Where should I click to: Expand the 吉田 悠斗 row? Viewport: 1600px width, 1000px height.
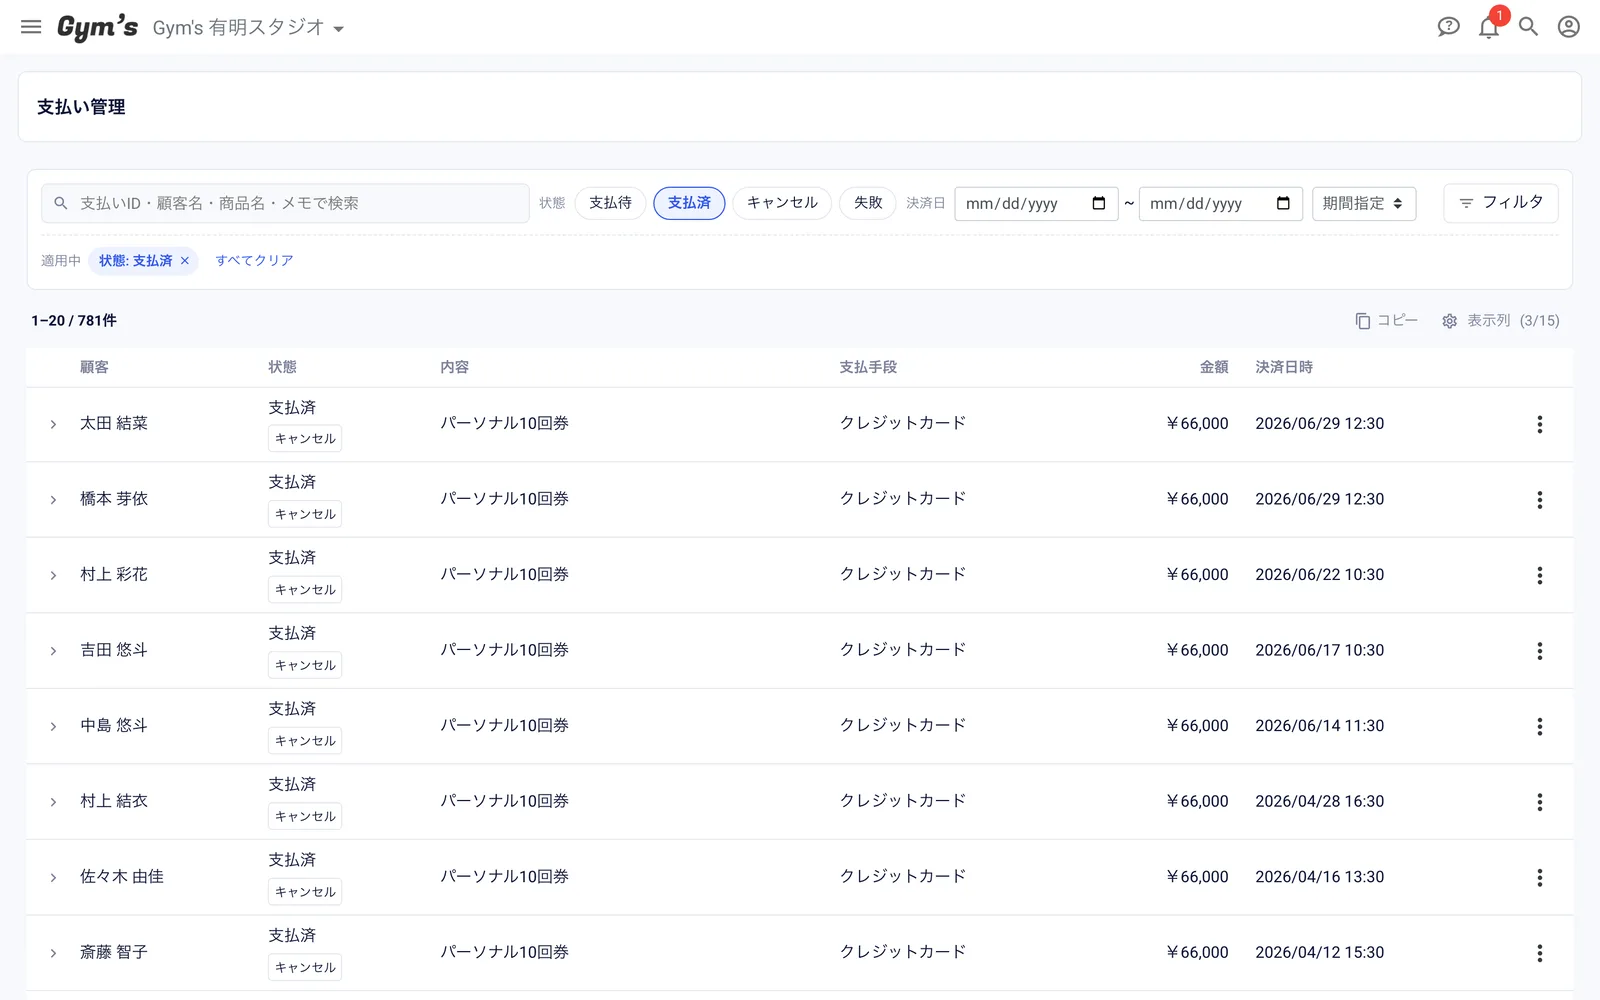53,651
